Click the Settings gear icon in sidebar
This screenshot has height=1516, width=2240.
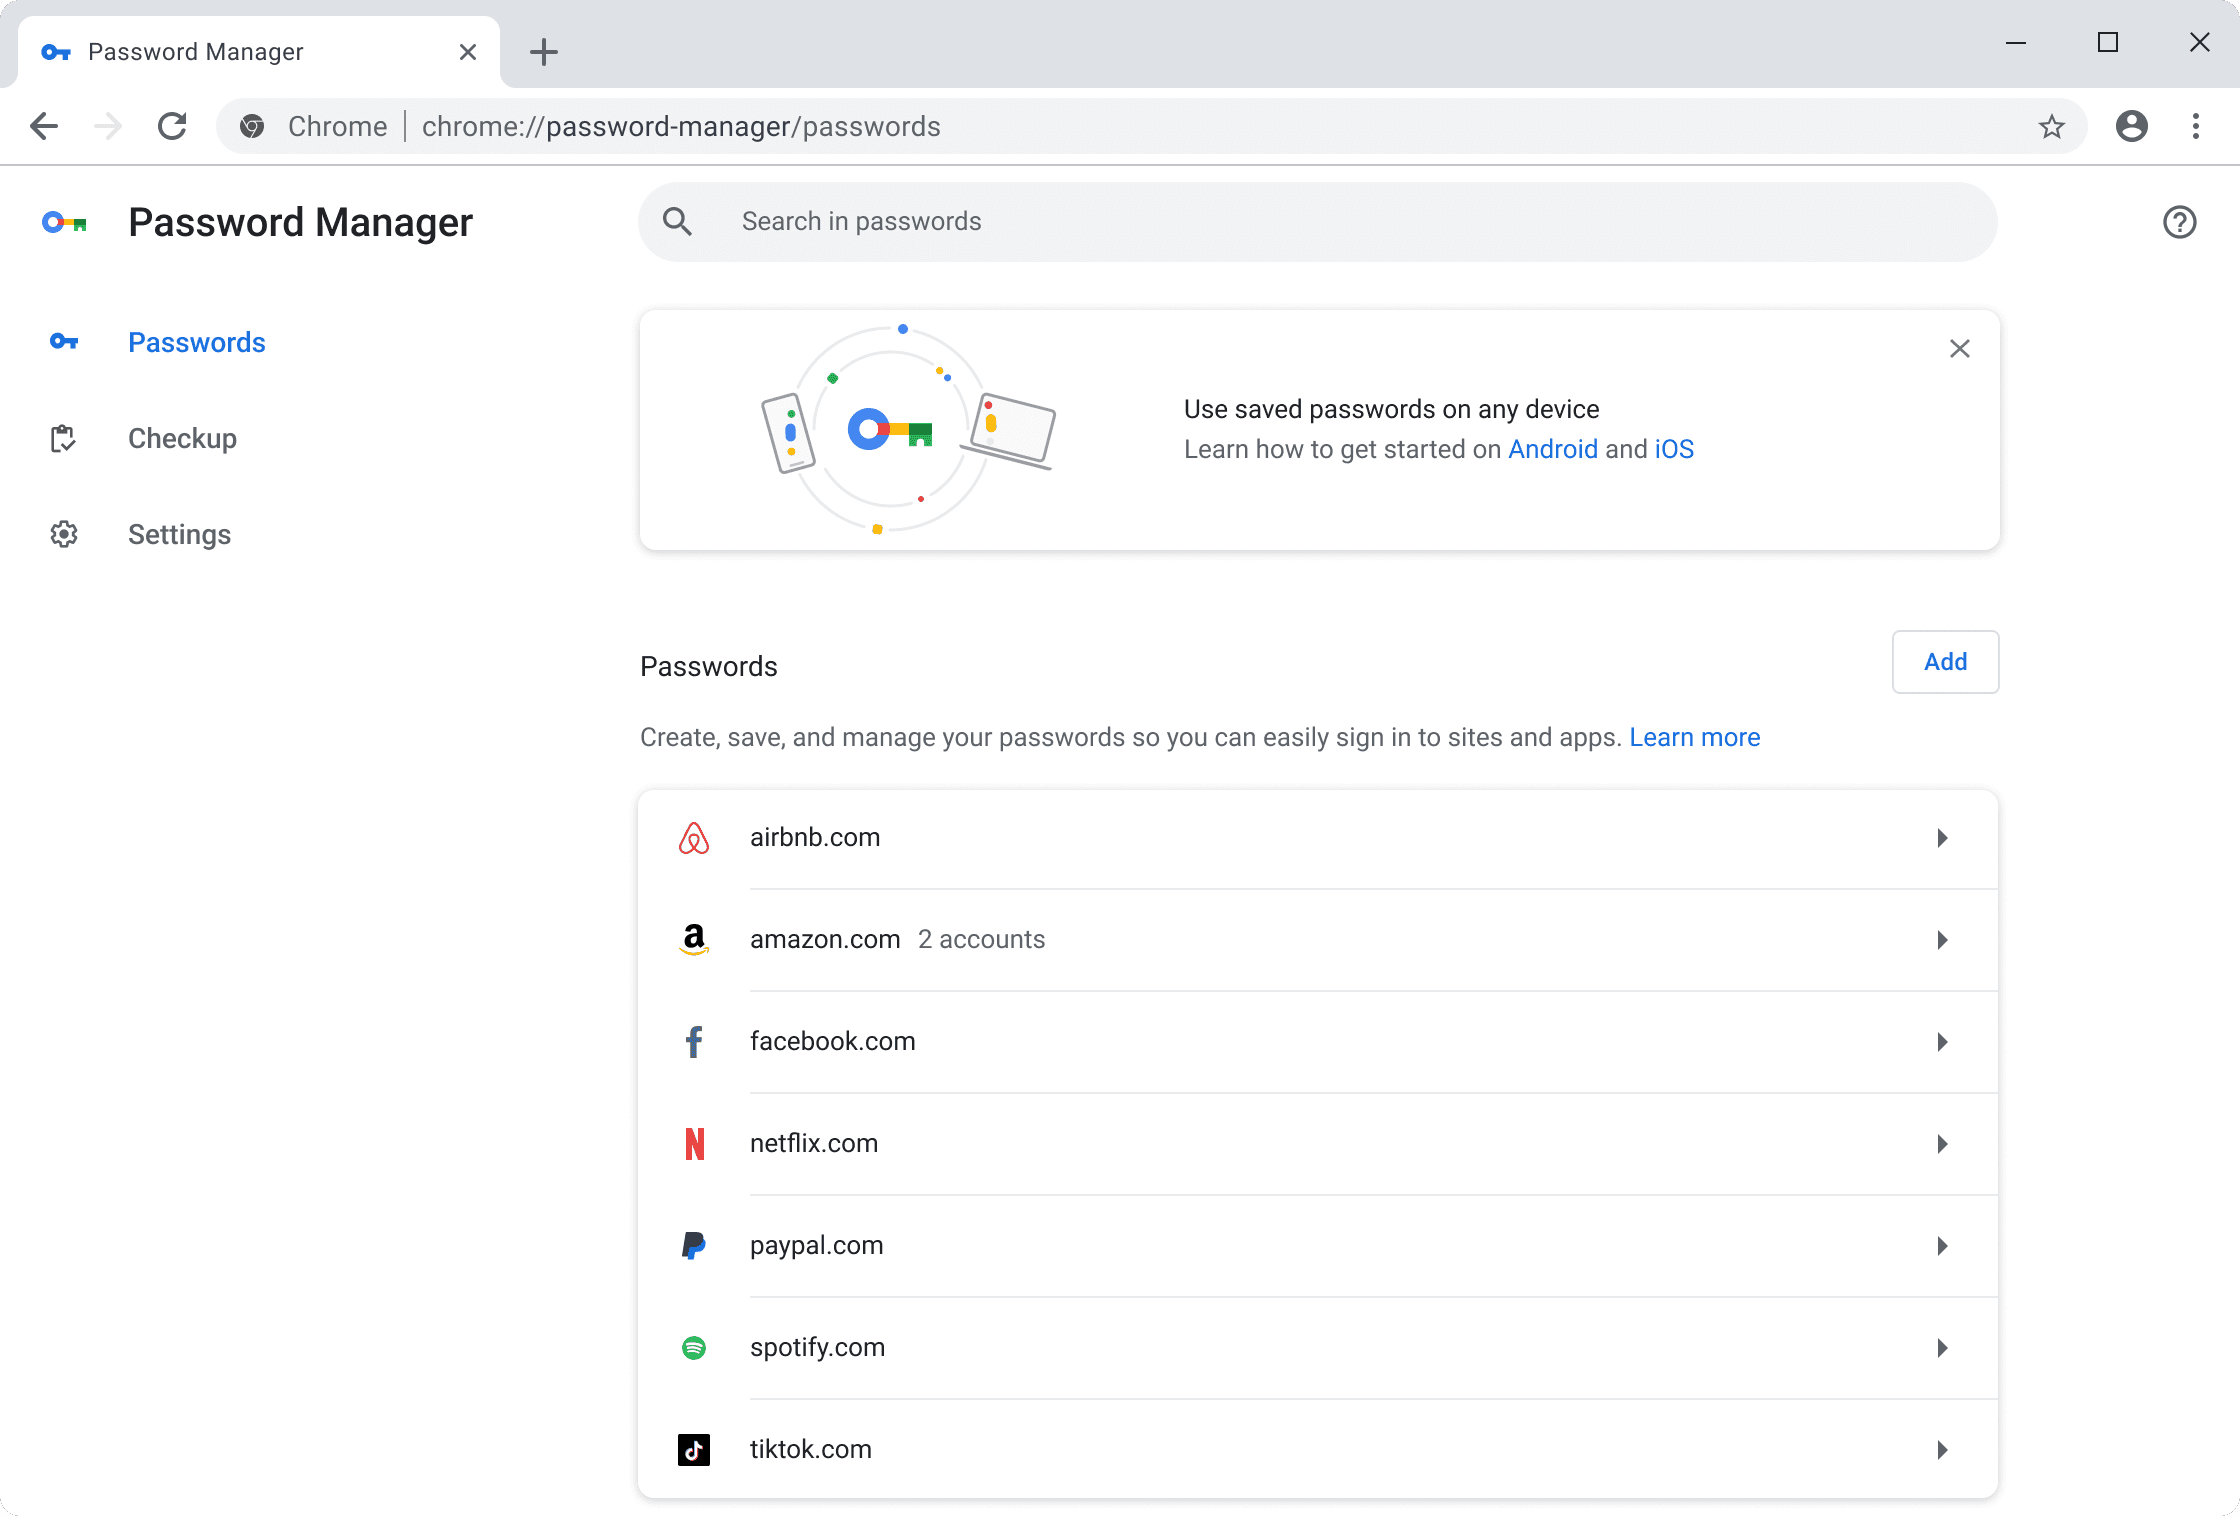click(64, 534)
